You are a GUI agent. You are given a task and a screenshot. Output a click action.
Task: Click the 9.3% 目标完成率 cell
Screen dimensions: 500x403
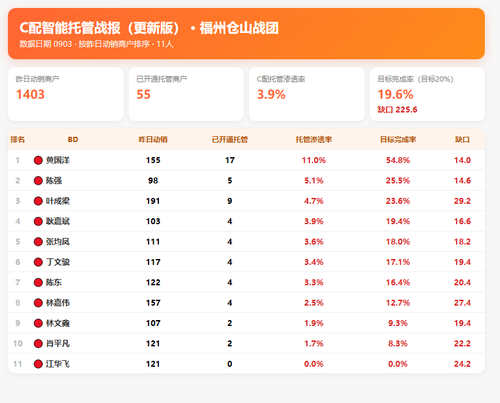click(398, 323)
